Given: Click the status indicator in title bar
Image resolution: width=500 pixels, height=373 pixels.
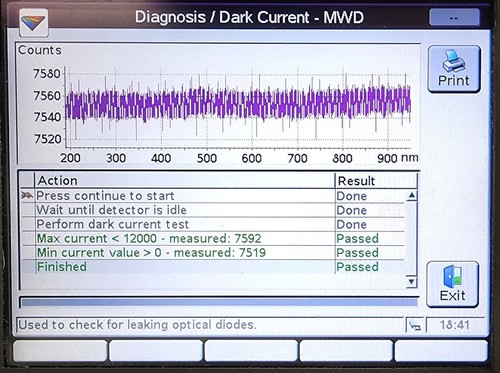Looking at the screenshot, I should click(x=454, y=17).
